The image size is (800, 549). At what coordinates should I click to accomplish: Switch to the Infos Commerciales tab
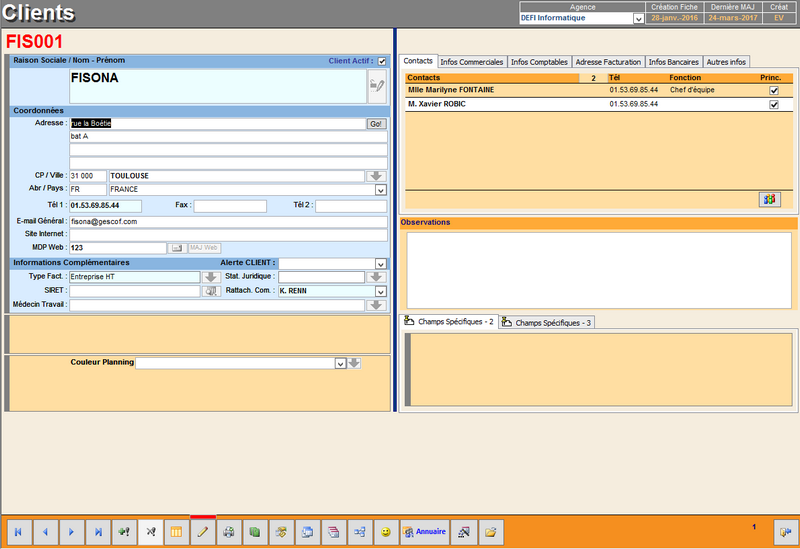point(472,62)
